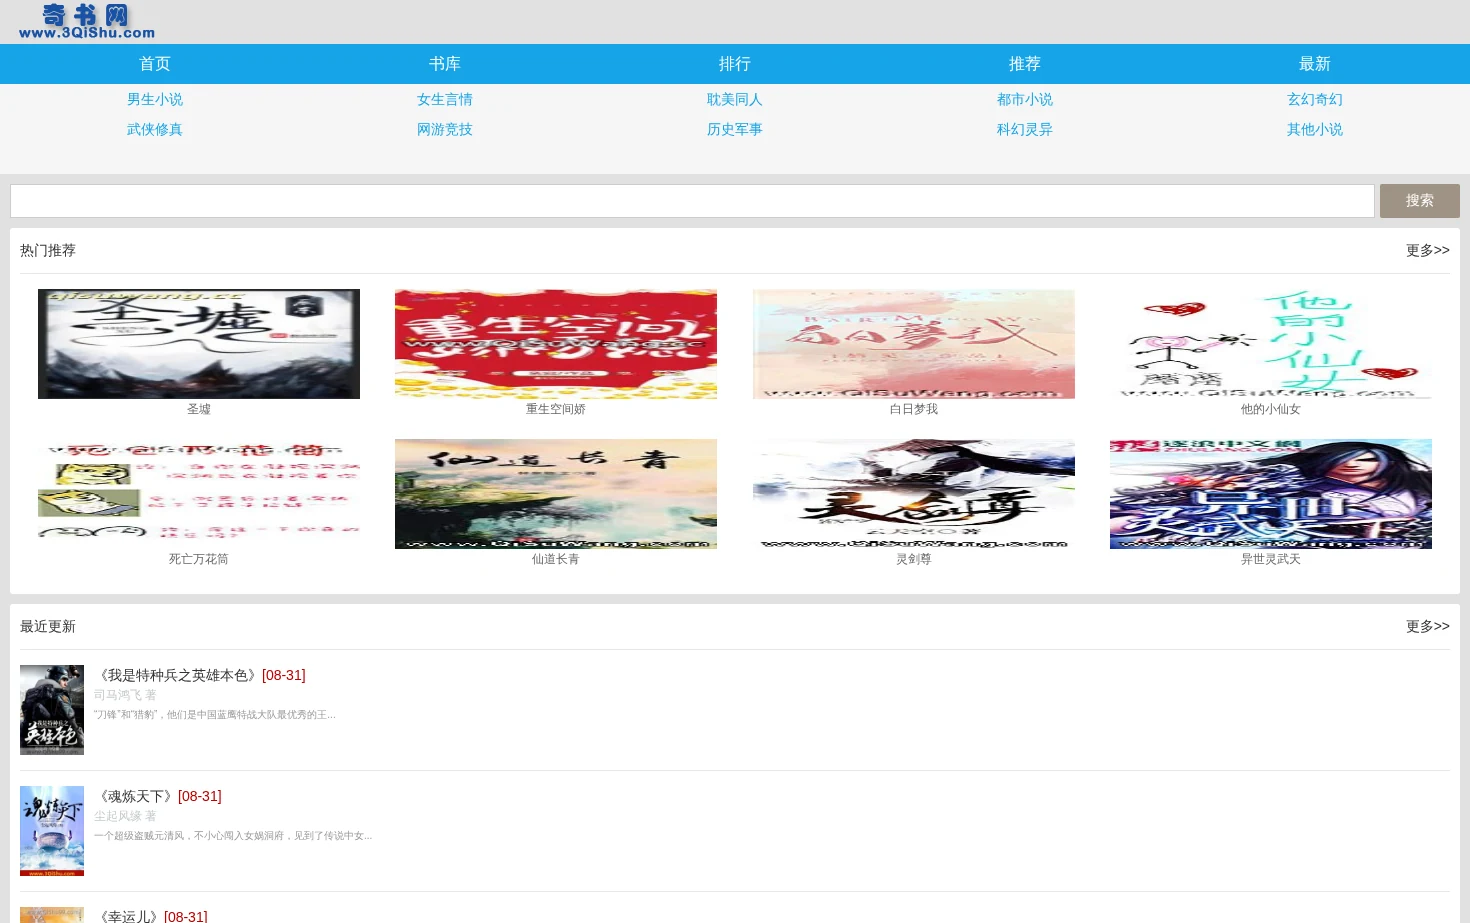Select the 武侠修真 category
Image resolution: width=1470 pixels, height=923 pixels.
(155, 129)
